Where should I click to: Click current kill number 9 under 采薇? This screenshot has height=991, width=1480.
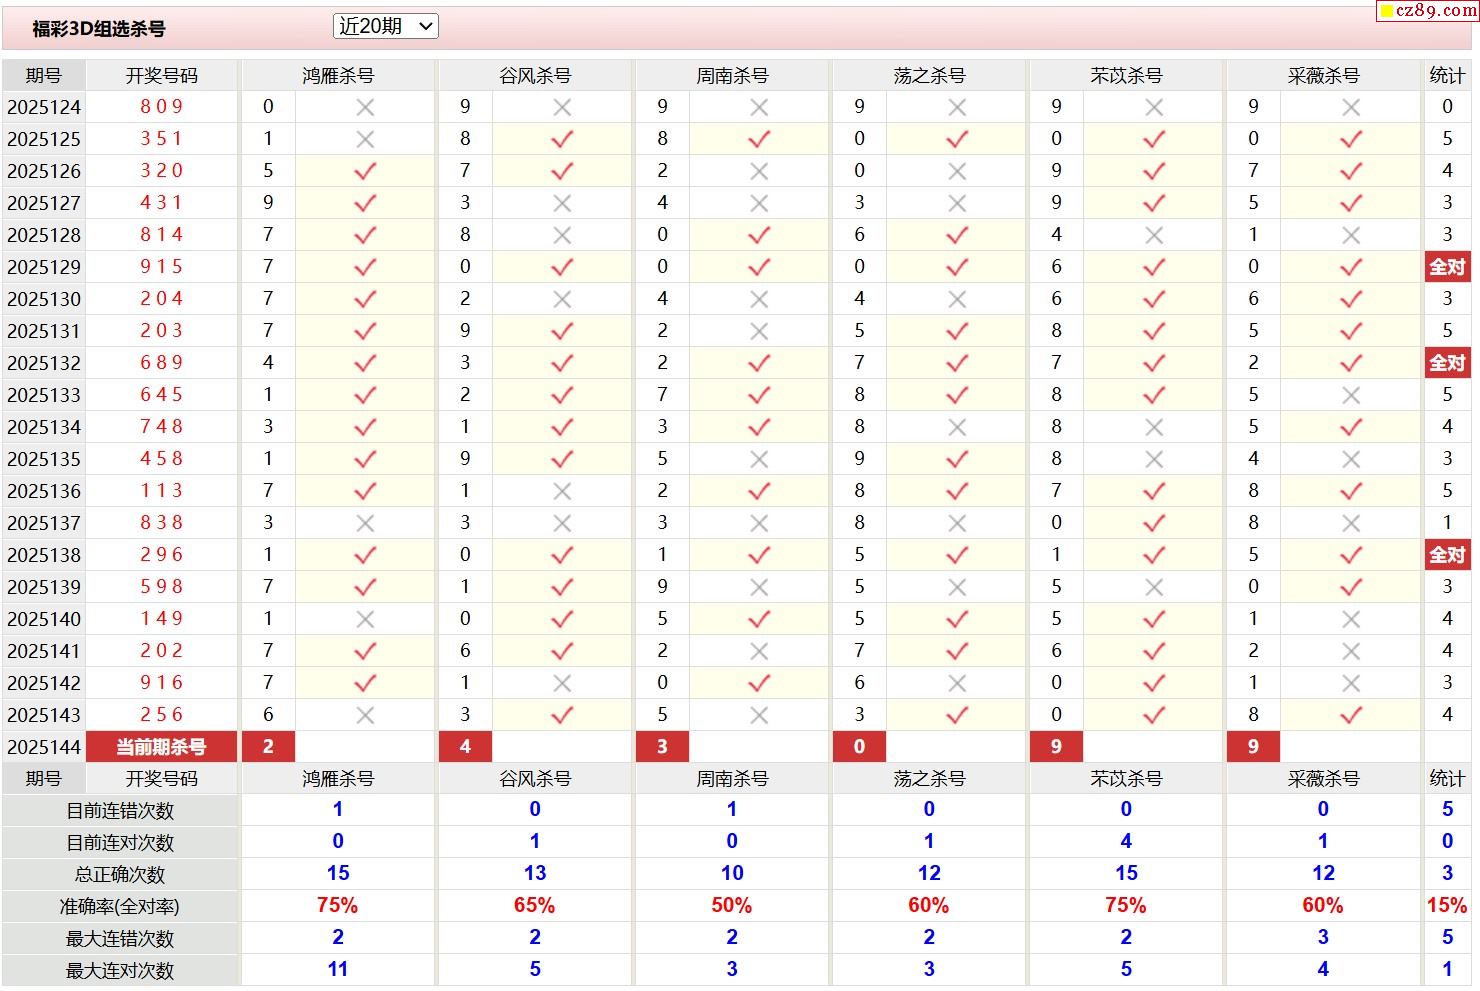click(1253, 747)
